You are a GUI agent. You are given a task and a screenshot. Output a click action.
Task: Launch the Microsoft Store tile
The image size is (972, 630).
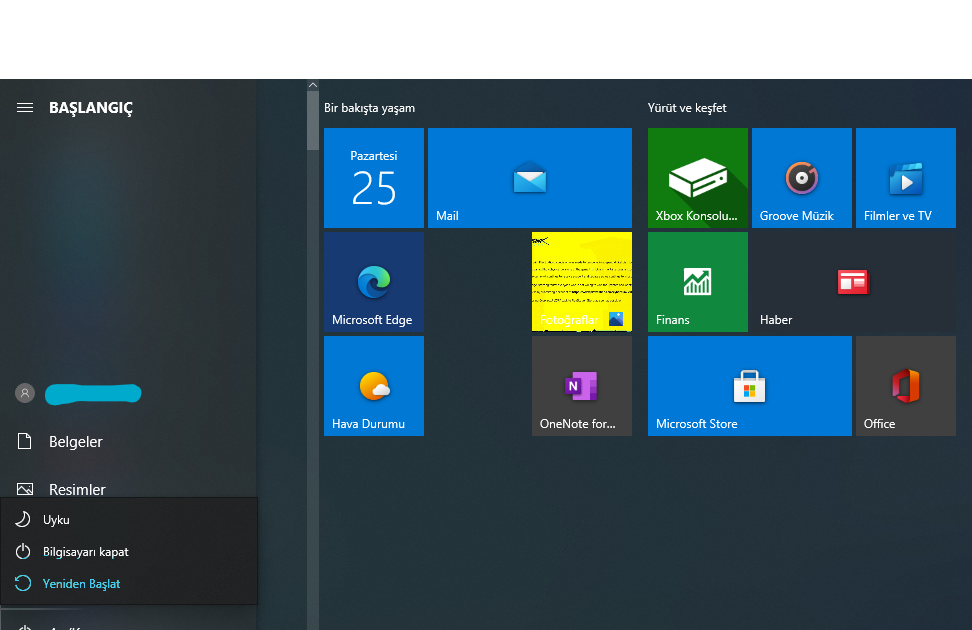coord(750,386)
